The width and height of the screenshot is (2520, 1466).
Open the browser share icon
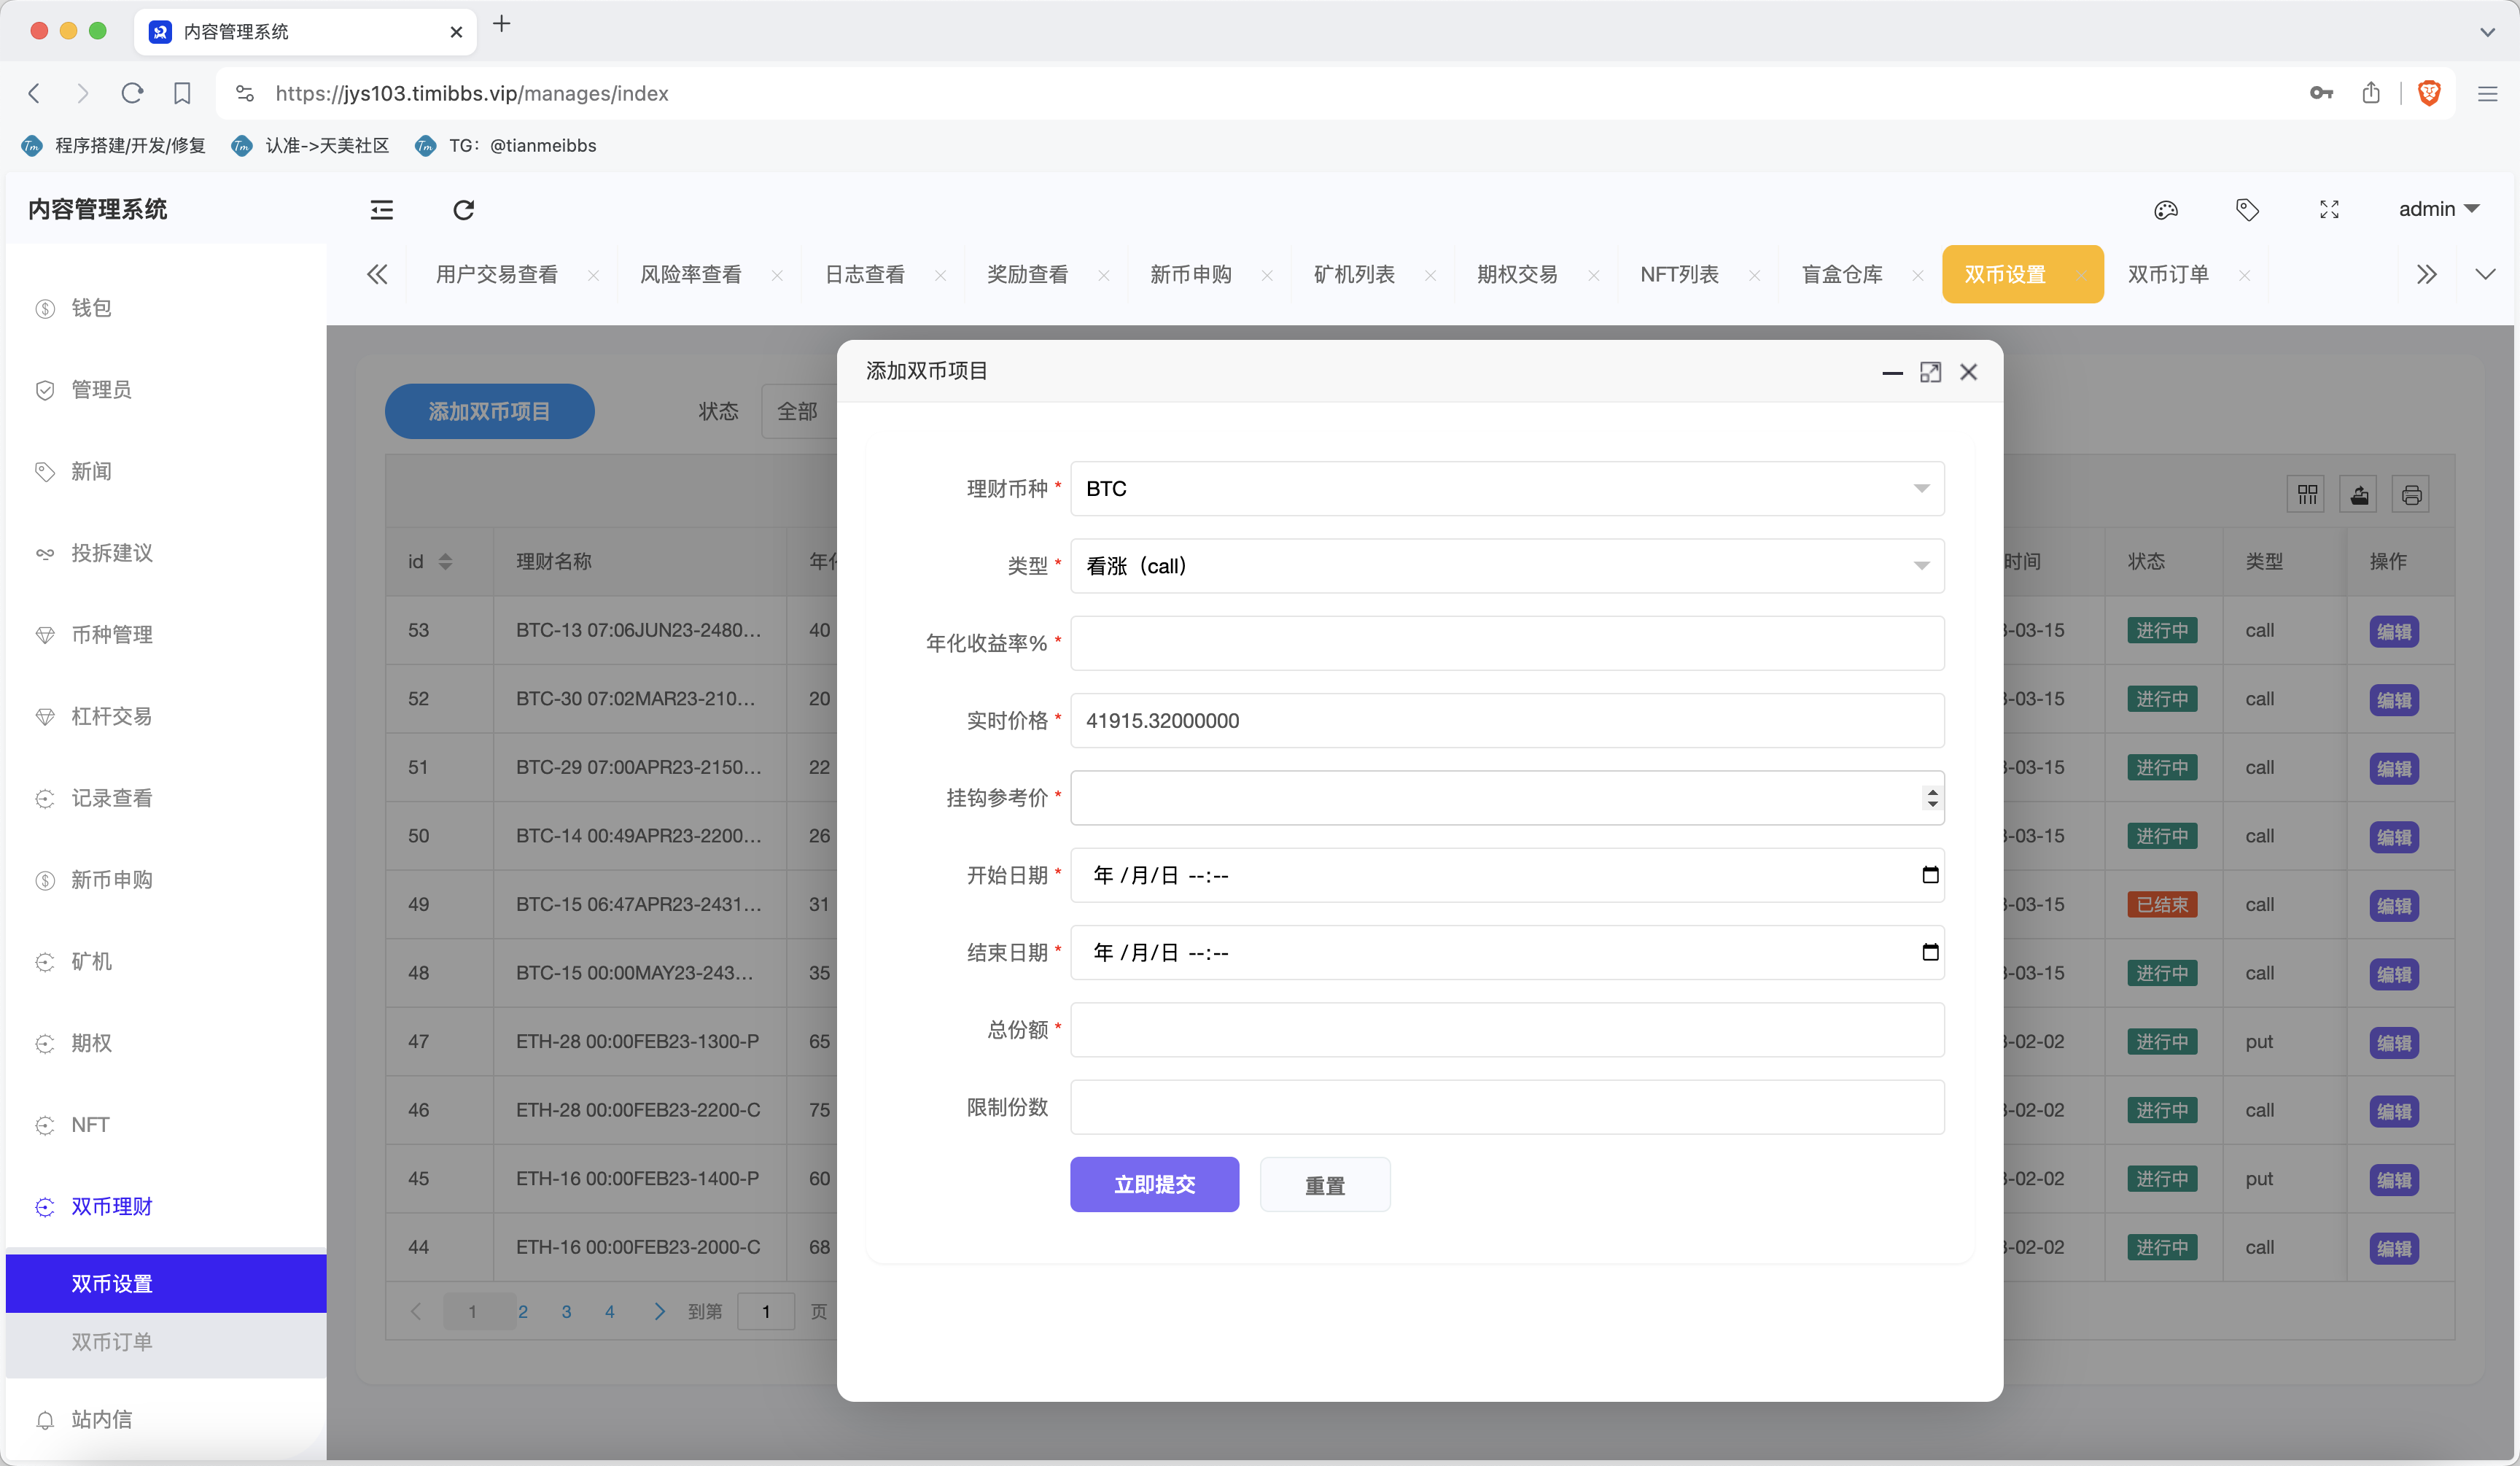click(2371, 93)
